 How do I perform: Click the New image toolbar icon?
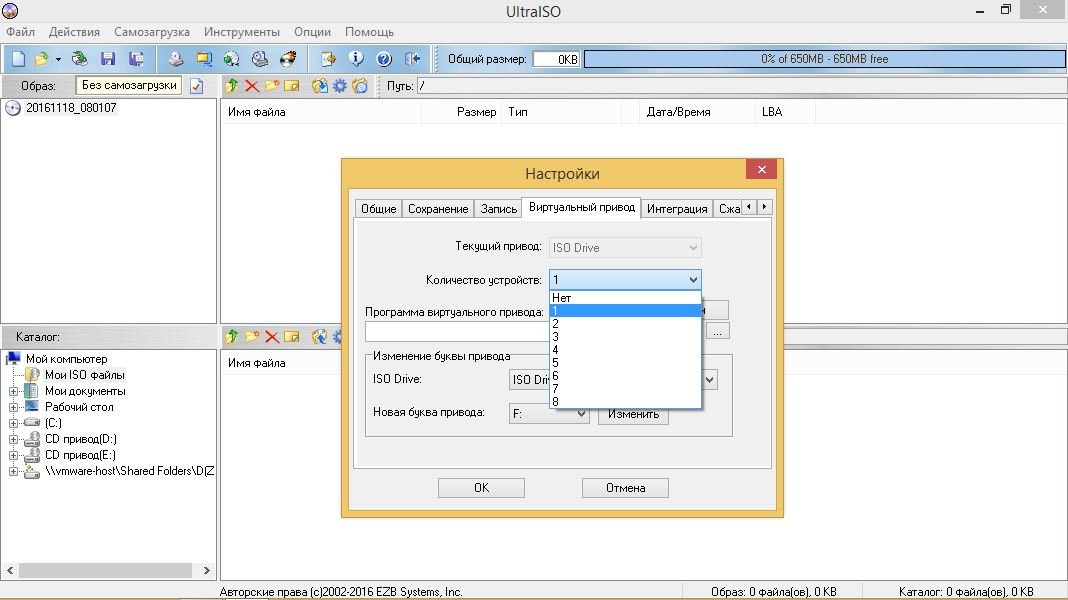18,59
